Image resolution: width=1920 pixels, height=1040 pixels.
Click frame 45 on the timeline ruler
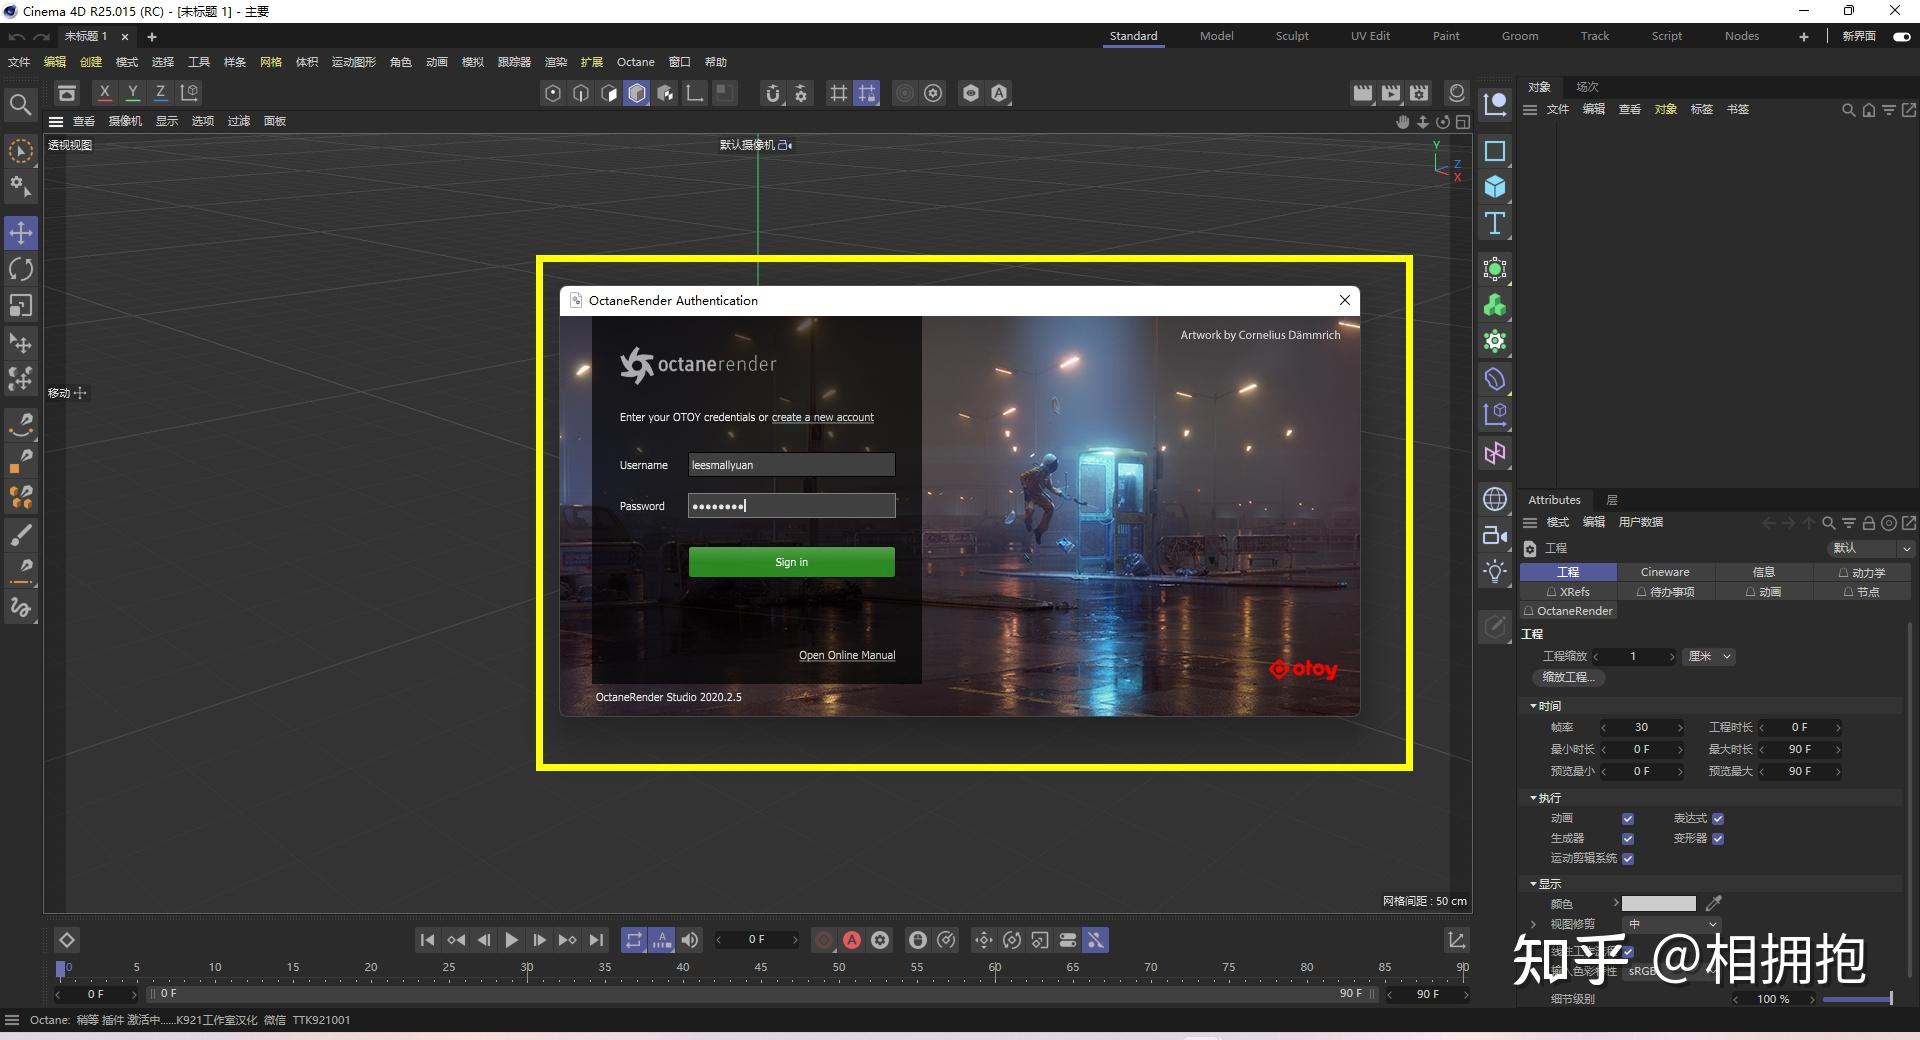point(761,968)
